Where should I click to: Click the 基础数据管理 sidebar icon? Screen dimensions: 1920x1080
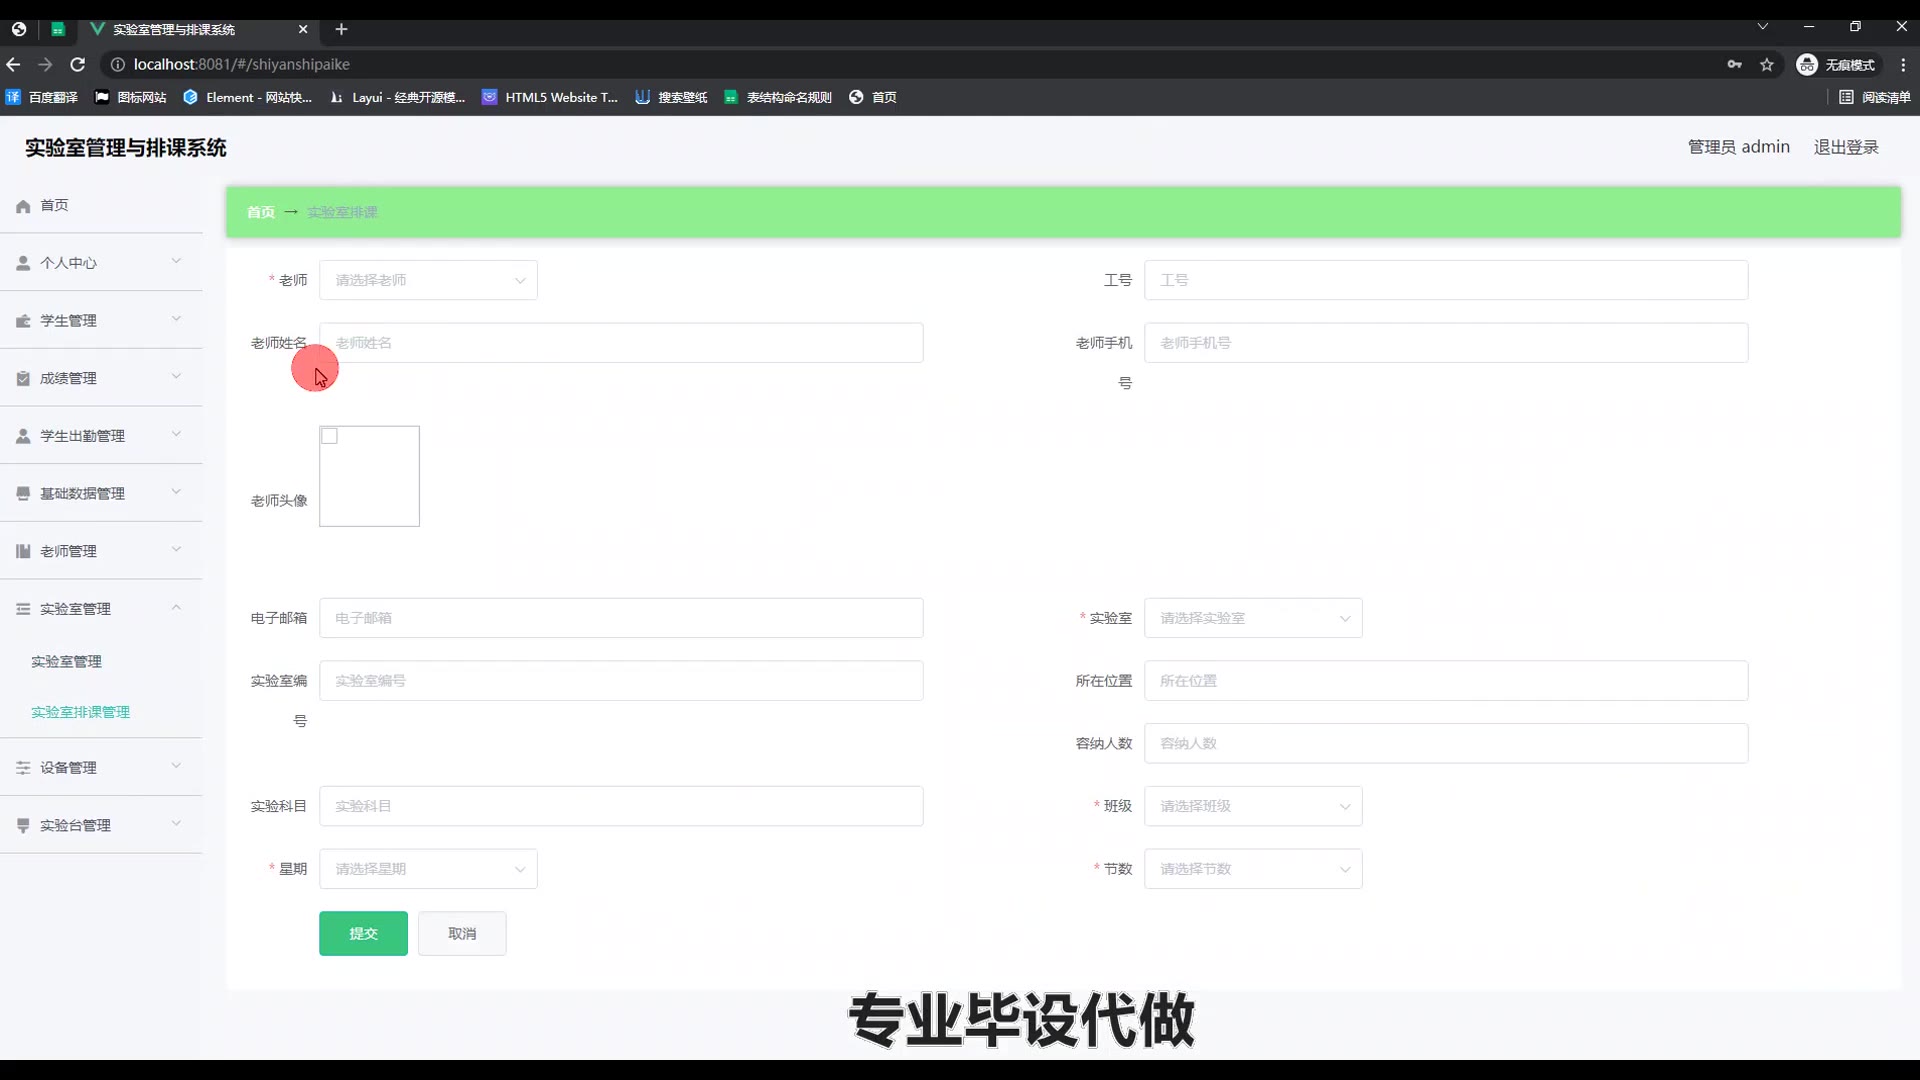point(23,494)
